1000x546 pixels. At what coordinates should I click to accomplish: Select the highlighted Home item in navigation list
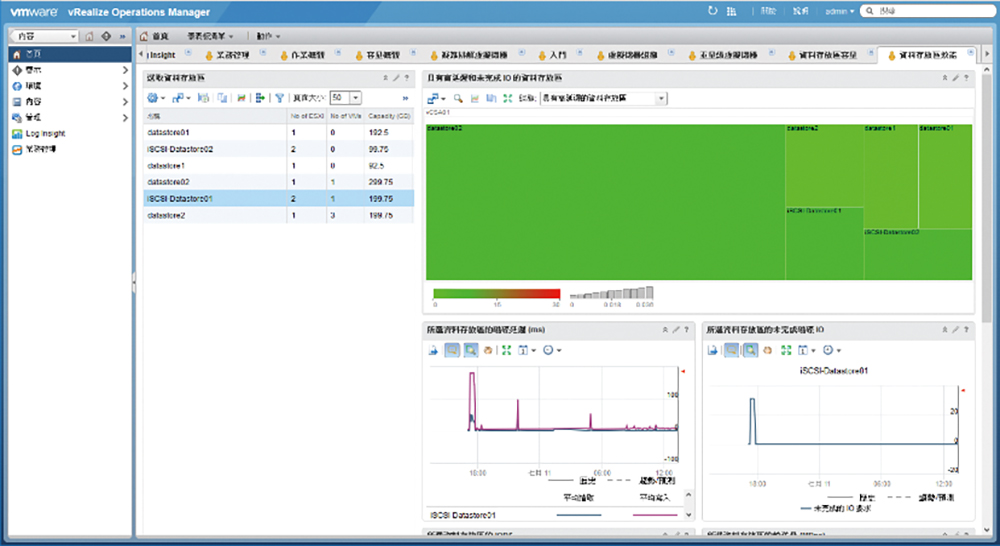(x=70, y=54)
